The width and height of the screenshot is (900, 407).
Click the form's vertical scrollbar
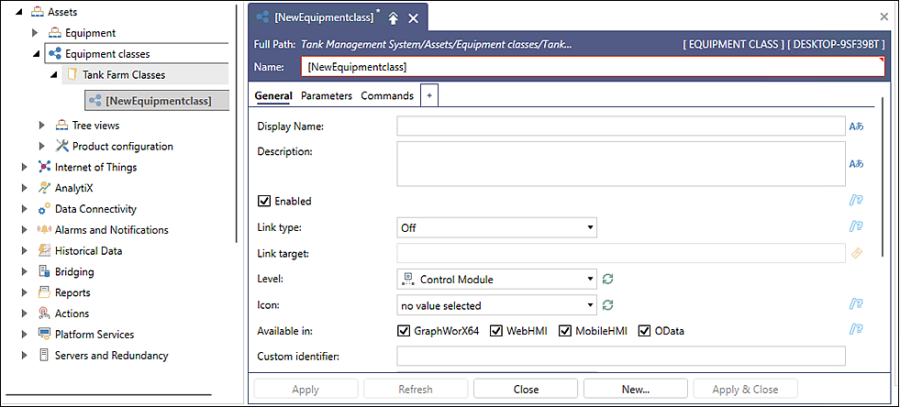882,178
